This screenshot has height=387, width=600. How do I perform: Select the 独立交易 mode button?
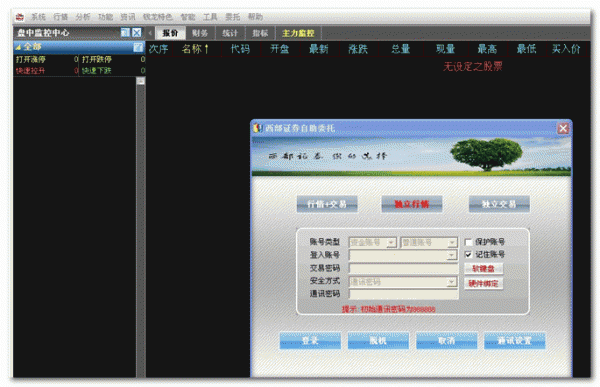499,204
